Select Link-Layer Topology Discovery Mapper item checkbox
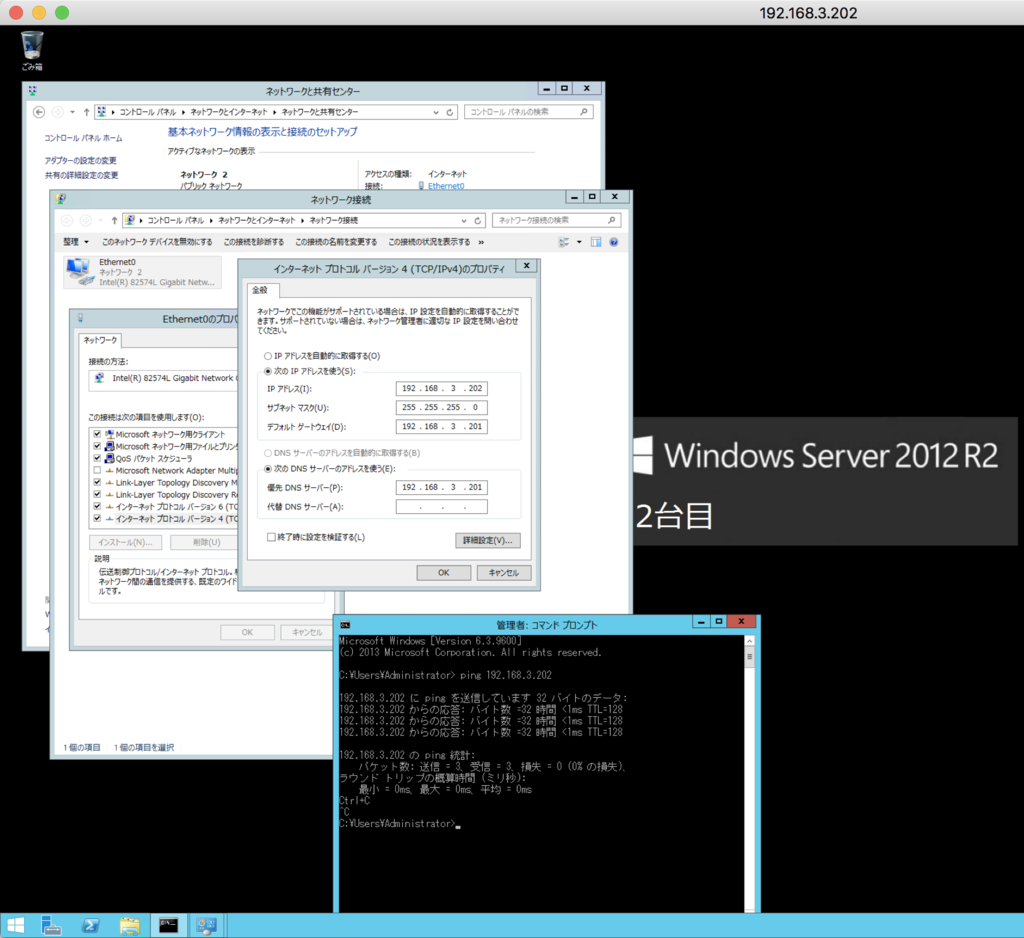This screenshot has width=1024, height=938. (97, 483)
